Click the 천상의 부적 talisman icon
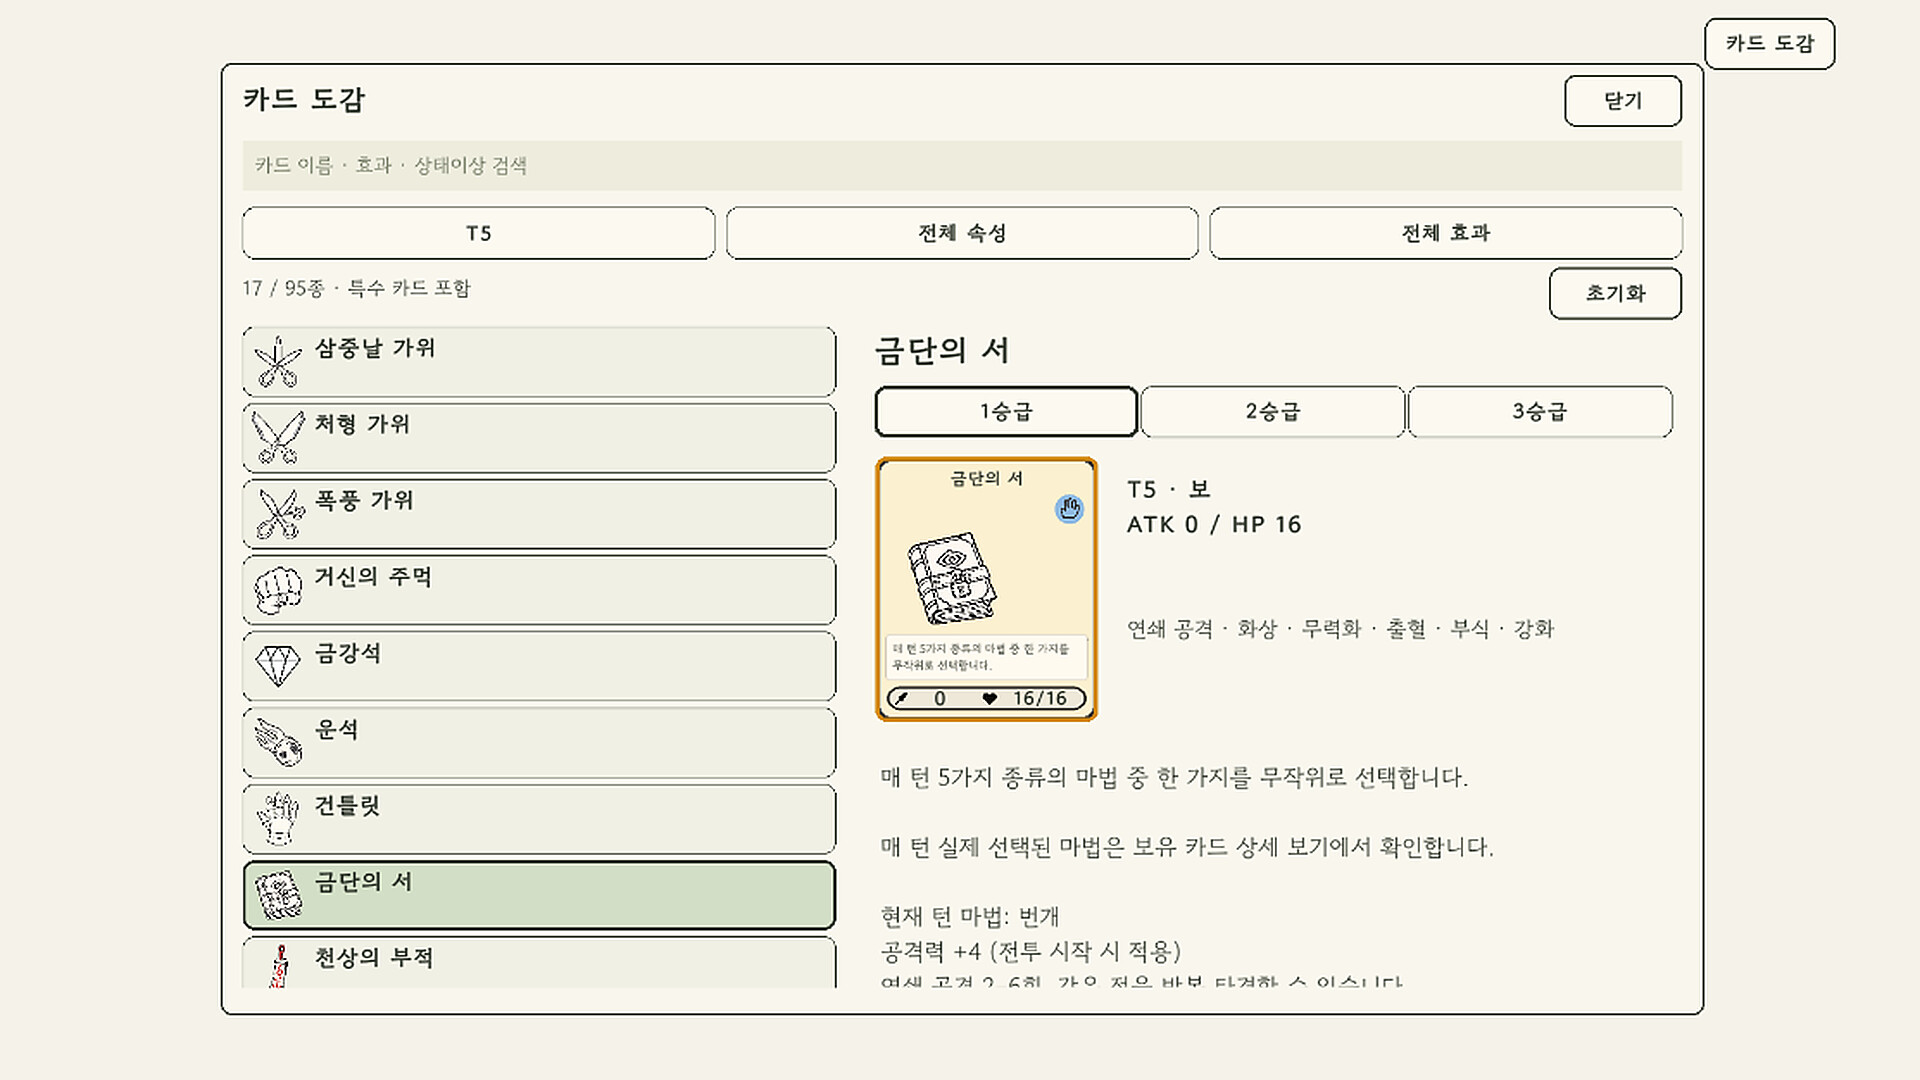Screen dimensions: 1920x1080 click(x=279, y=966)
